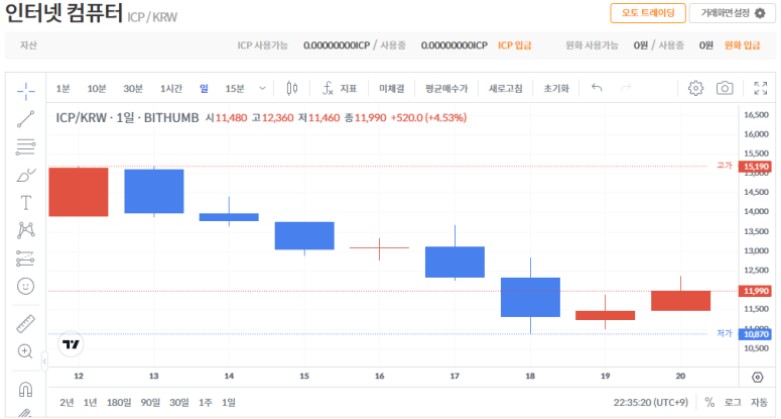Screen dimensions: 781x419
Task: Click the 10,870 low price label
Action: coord(755,334)
